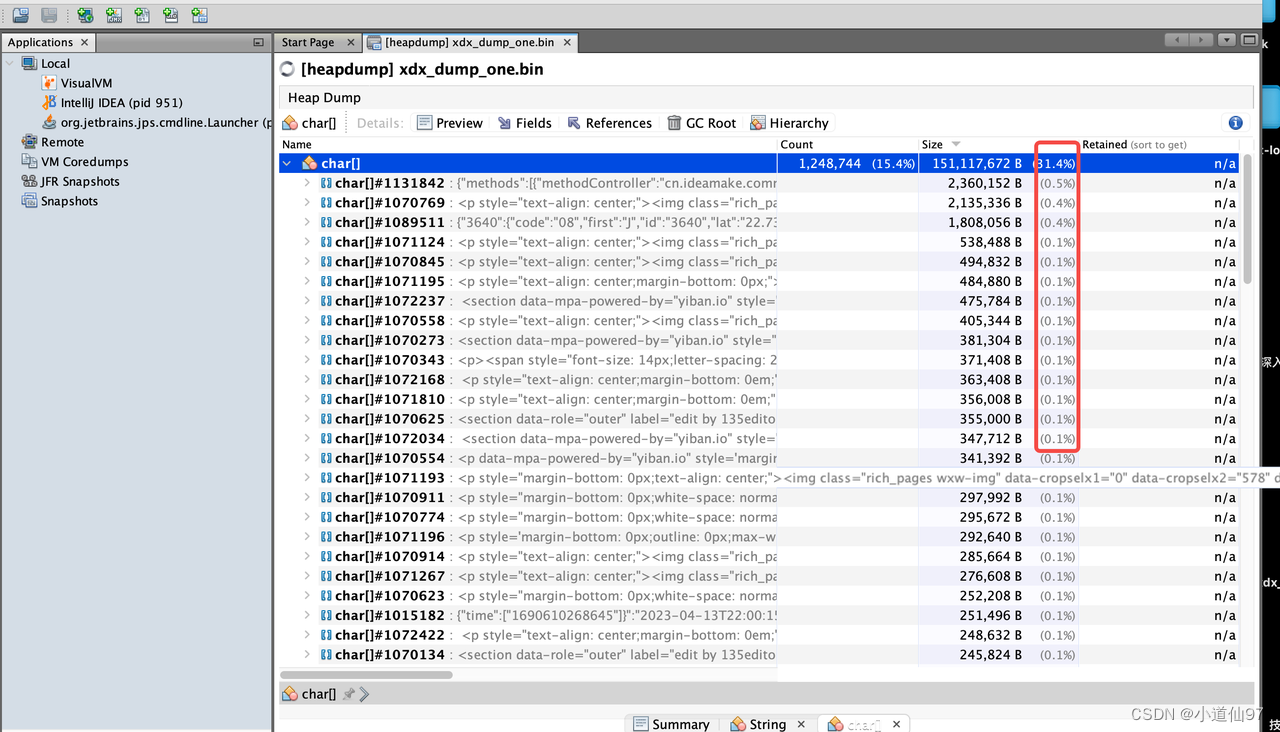The width and height of the screenshot is (1280, 732).
Task: Toggle the Preview details button
Action: point(450,123)
